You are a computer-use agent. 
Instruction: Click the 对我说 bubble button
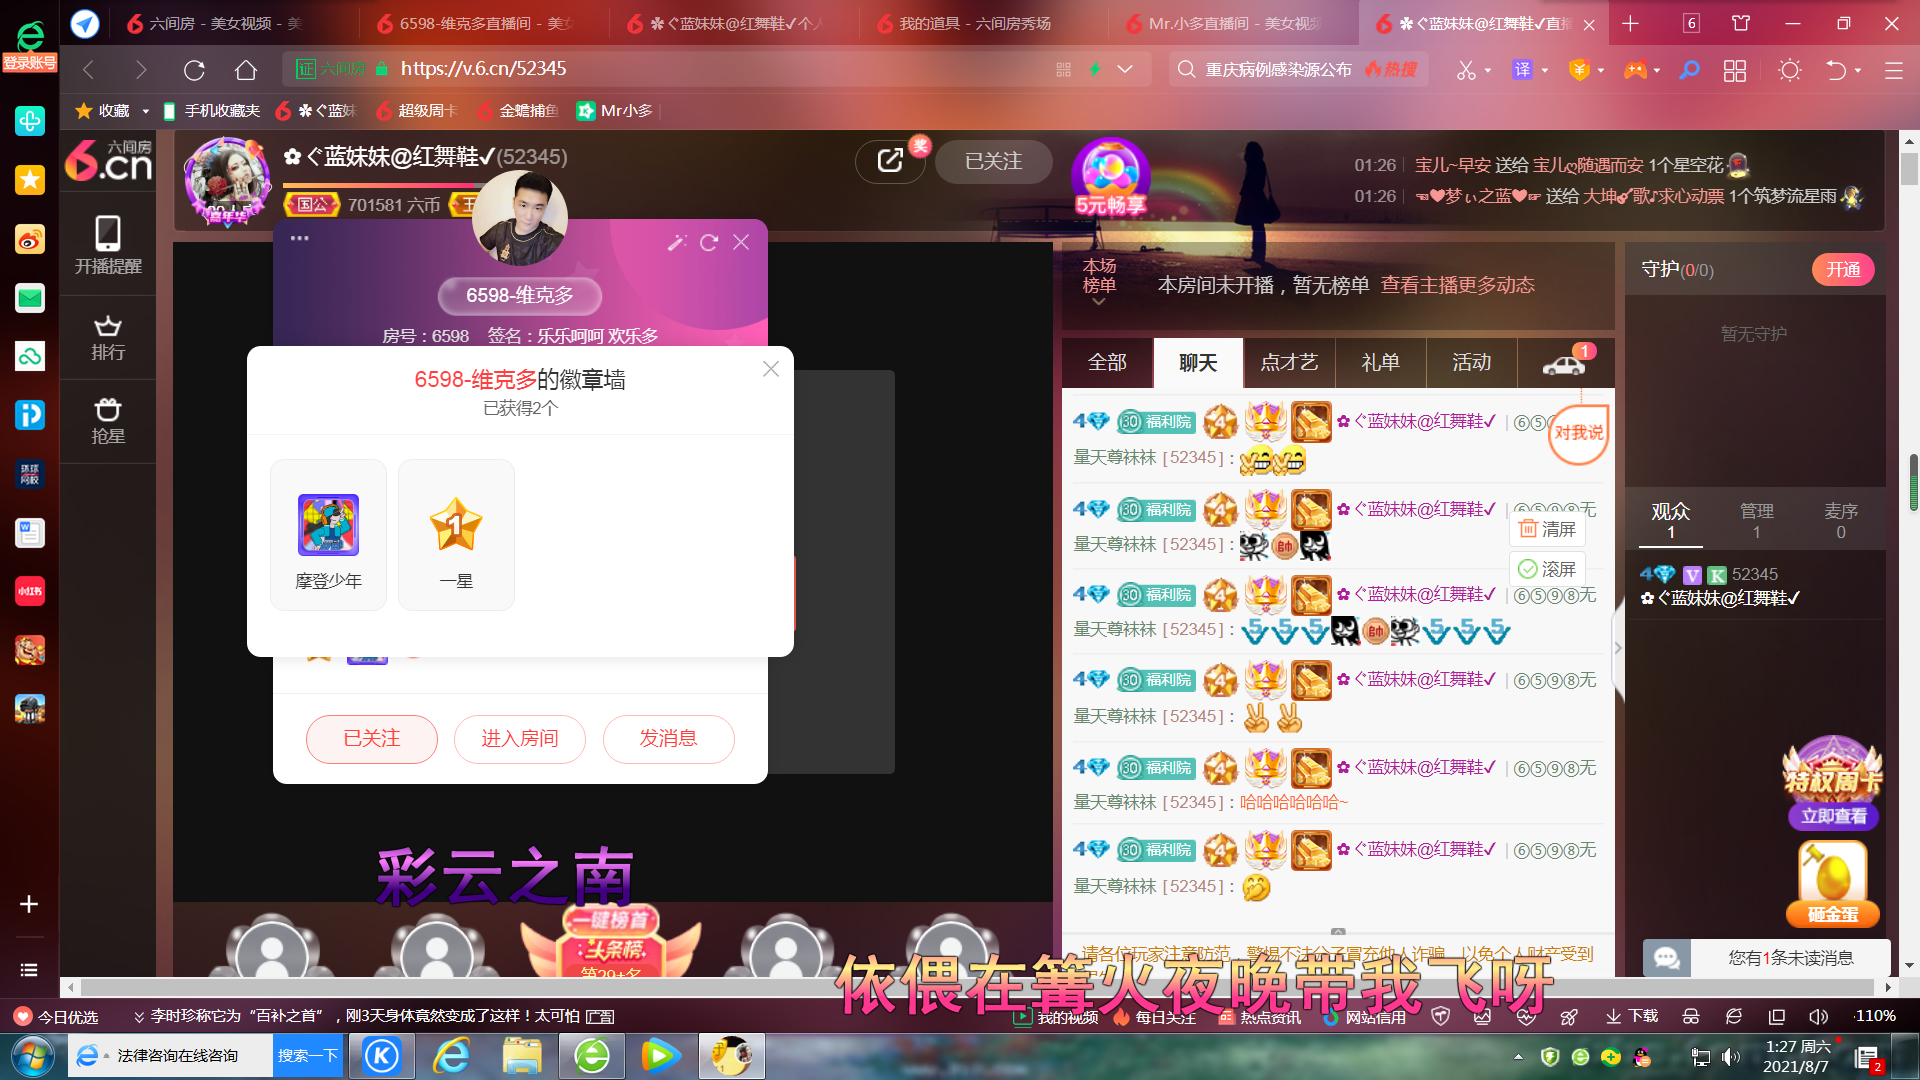(1579, 433)
